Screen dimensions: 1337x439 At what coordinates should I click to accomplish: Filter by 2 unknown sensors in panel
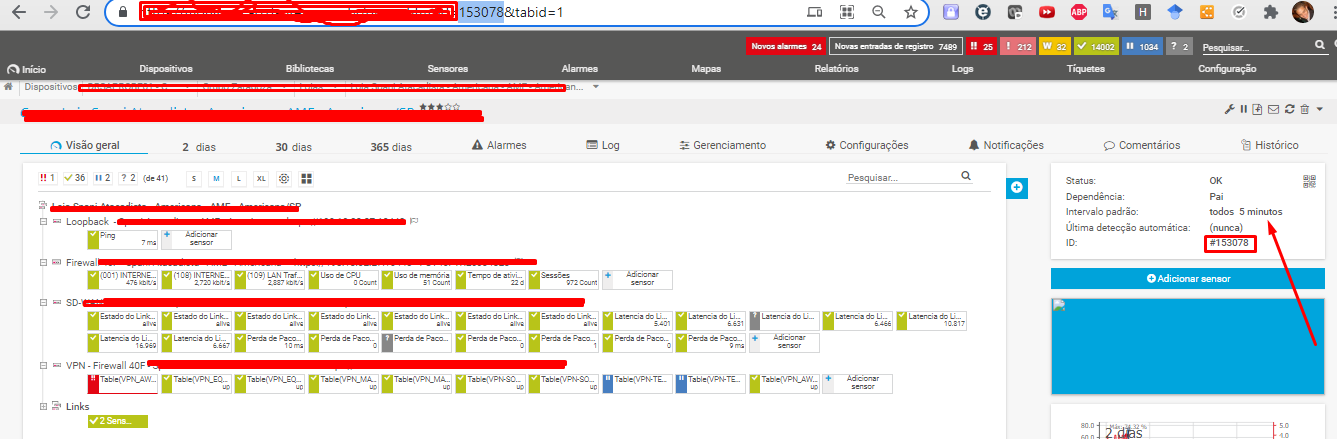[128, 178]
